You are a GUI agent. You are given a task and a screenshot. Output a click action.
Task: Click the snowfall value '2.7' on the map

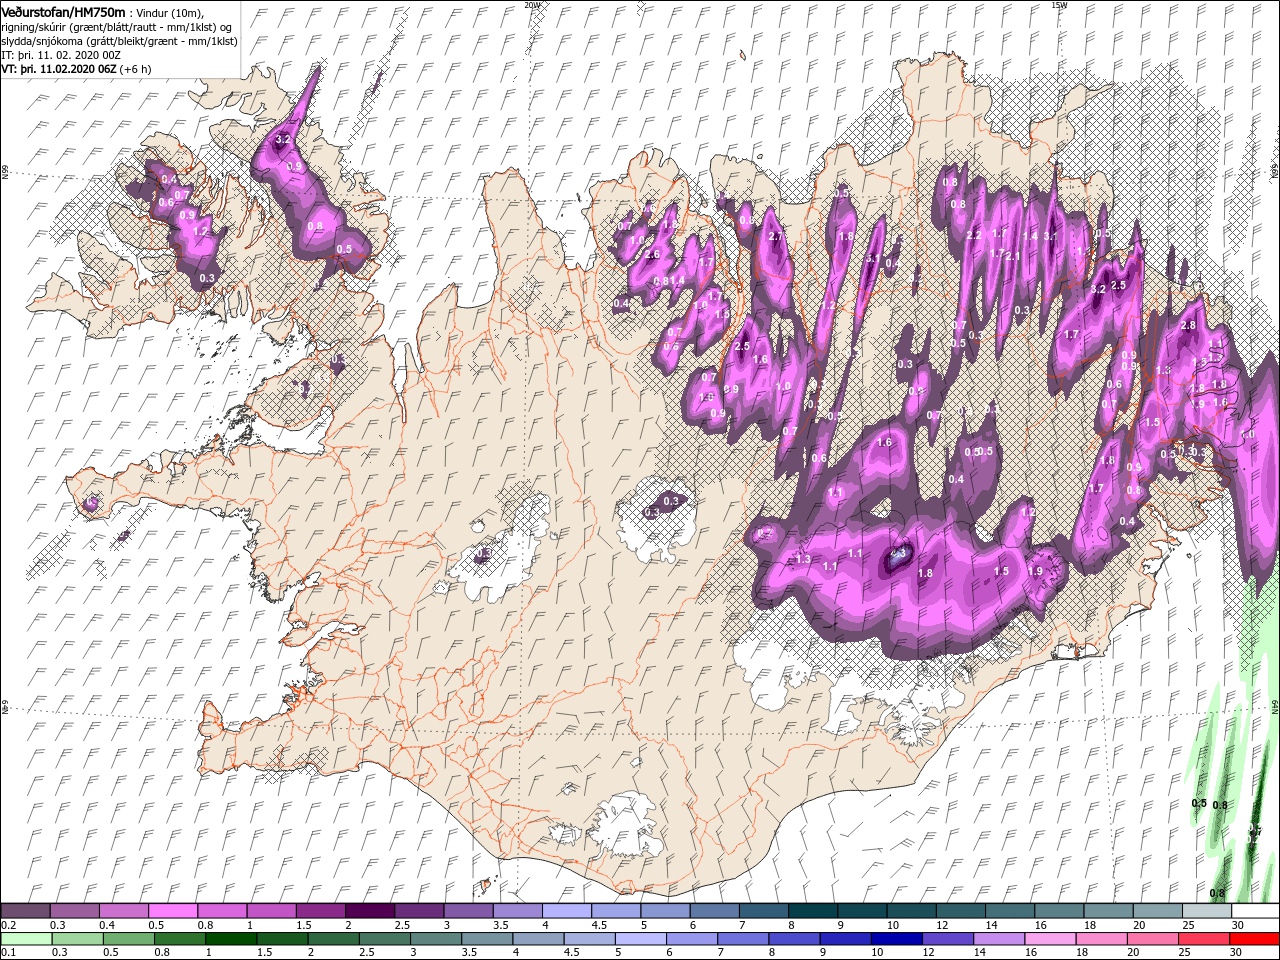pyautogui.click(x=776, y=236)
